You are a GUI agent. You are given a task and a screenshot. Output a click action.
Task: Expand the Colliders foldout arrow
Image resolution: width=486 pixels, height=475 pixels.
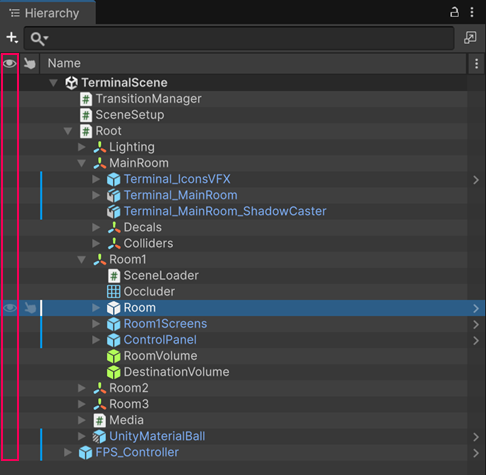point(96,243)
